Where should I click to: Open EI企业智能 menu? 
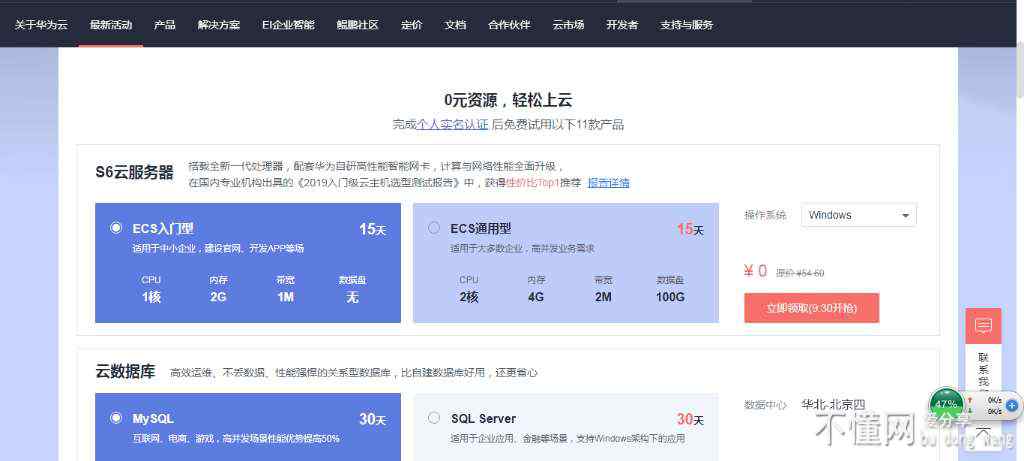[x=288, y=25]
